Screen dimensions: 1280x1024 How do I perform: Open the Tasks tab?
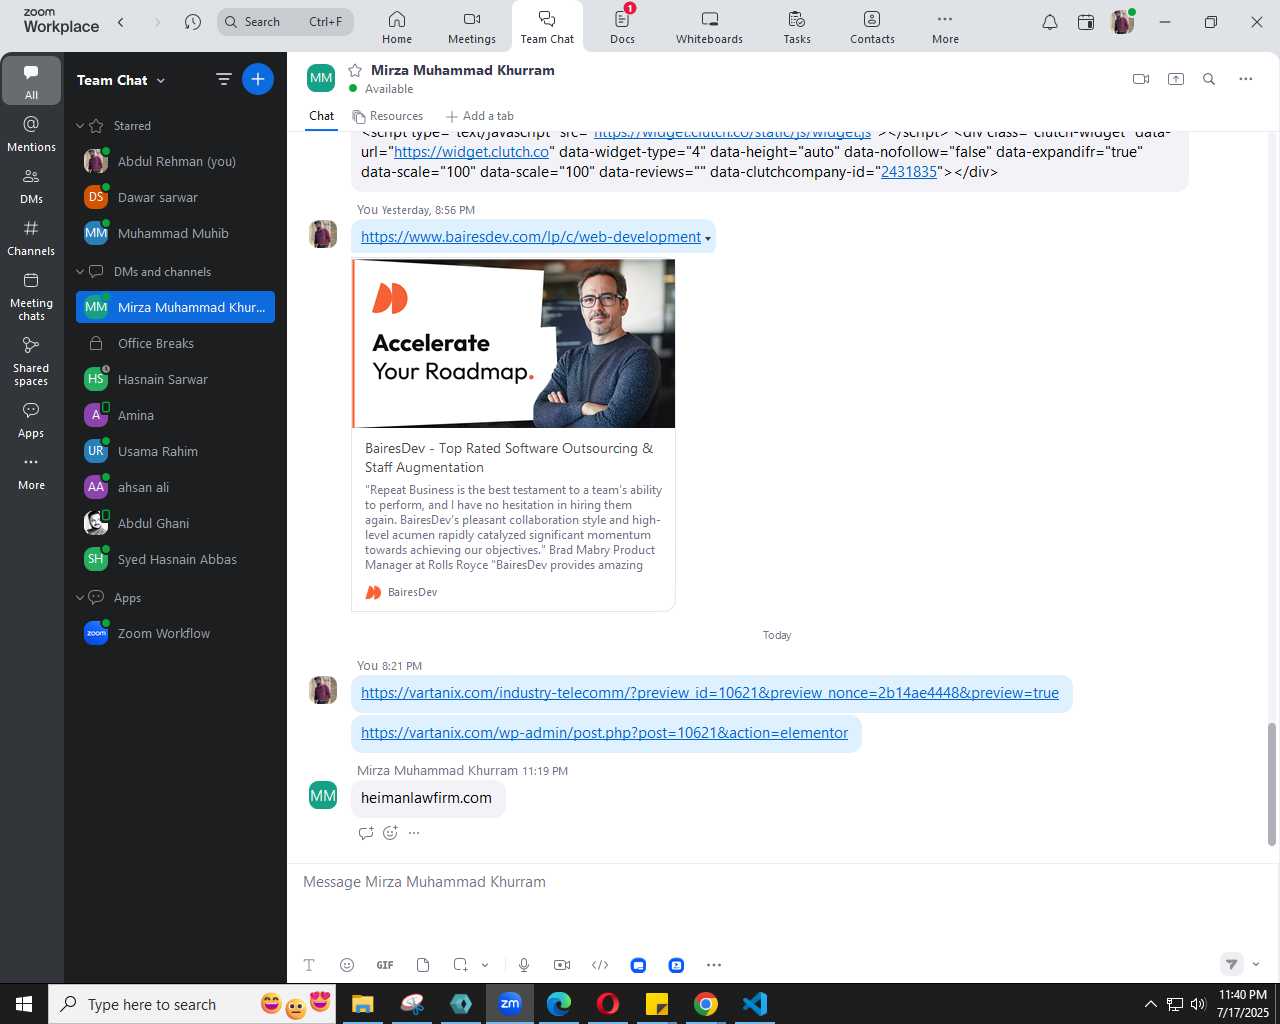[797, 27]
